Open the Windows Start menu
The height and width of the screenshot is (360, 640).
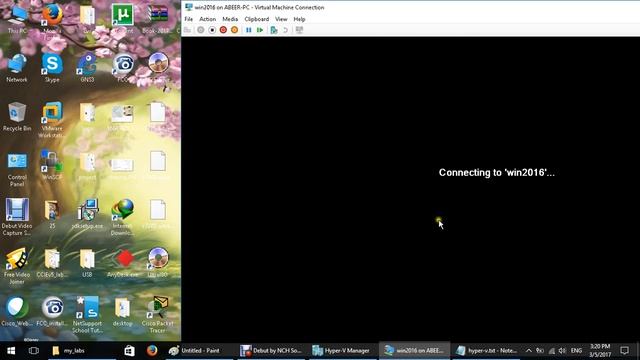pyautogui.click(x=11, y=351)
